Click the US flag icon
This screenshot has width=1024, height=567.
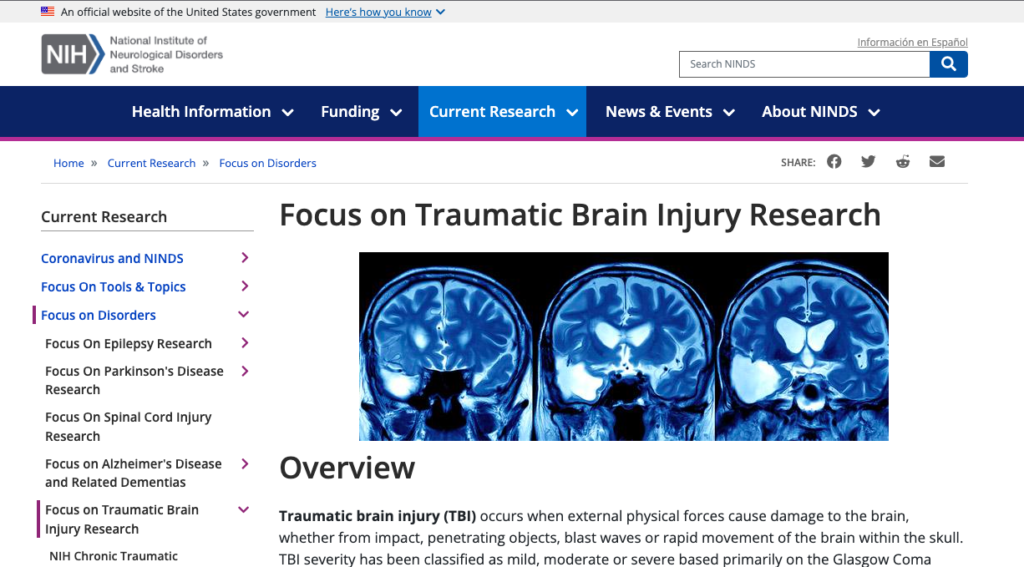[x=48, y=11]
